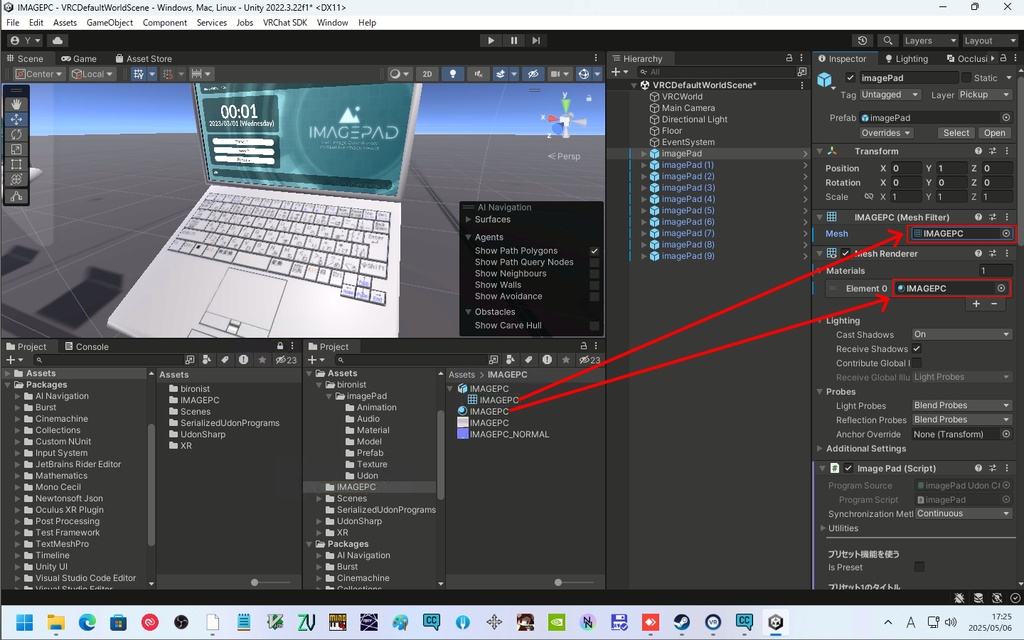Click the Pause button

pyautogui.click(x=514, y=40)
